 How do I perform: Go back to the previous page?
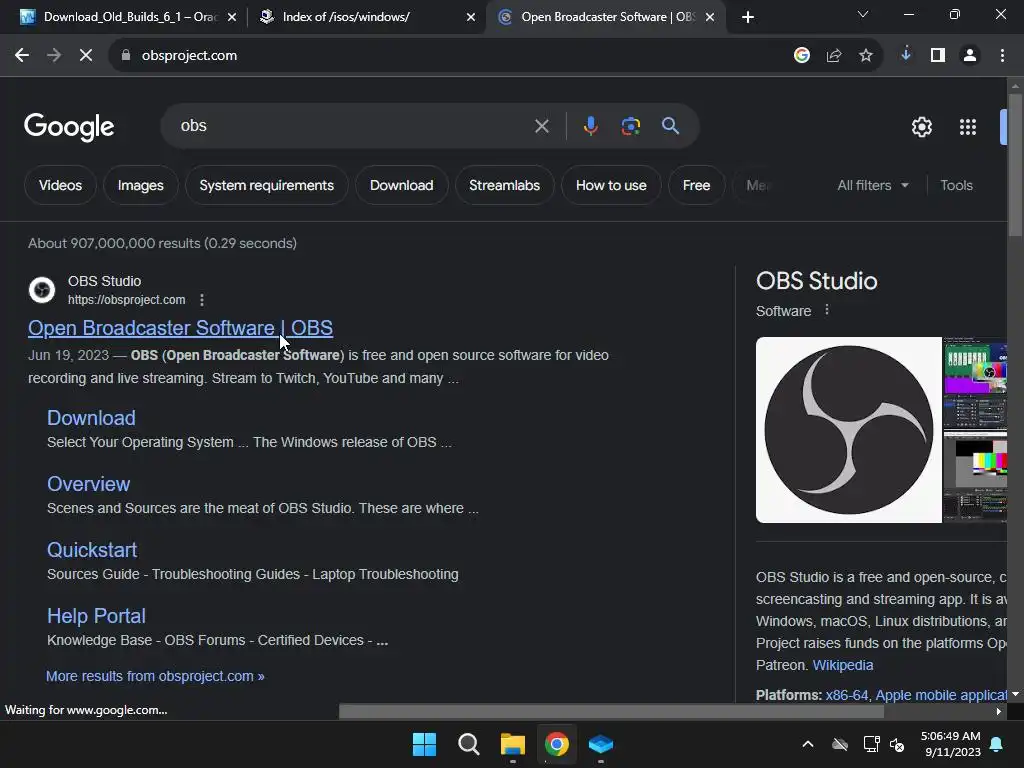[22, 56]
